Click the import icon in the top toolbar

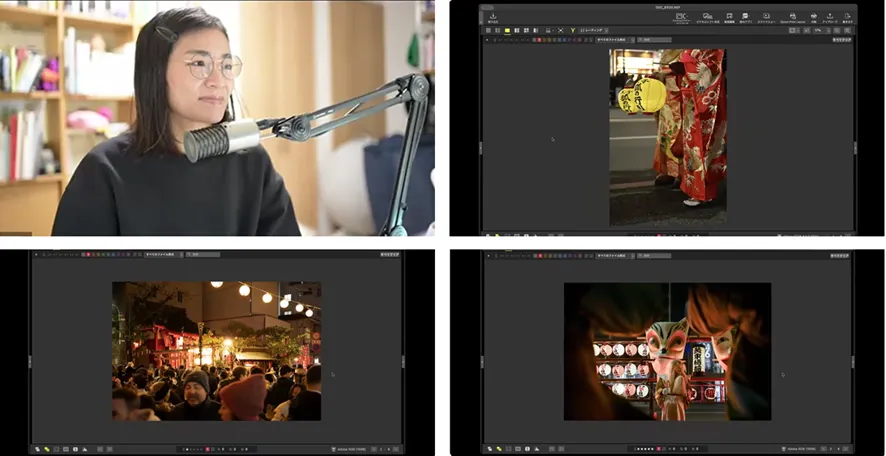[x=493, y=18]
